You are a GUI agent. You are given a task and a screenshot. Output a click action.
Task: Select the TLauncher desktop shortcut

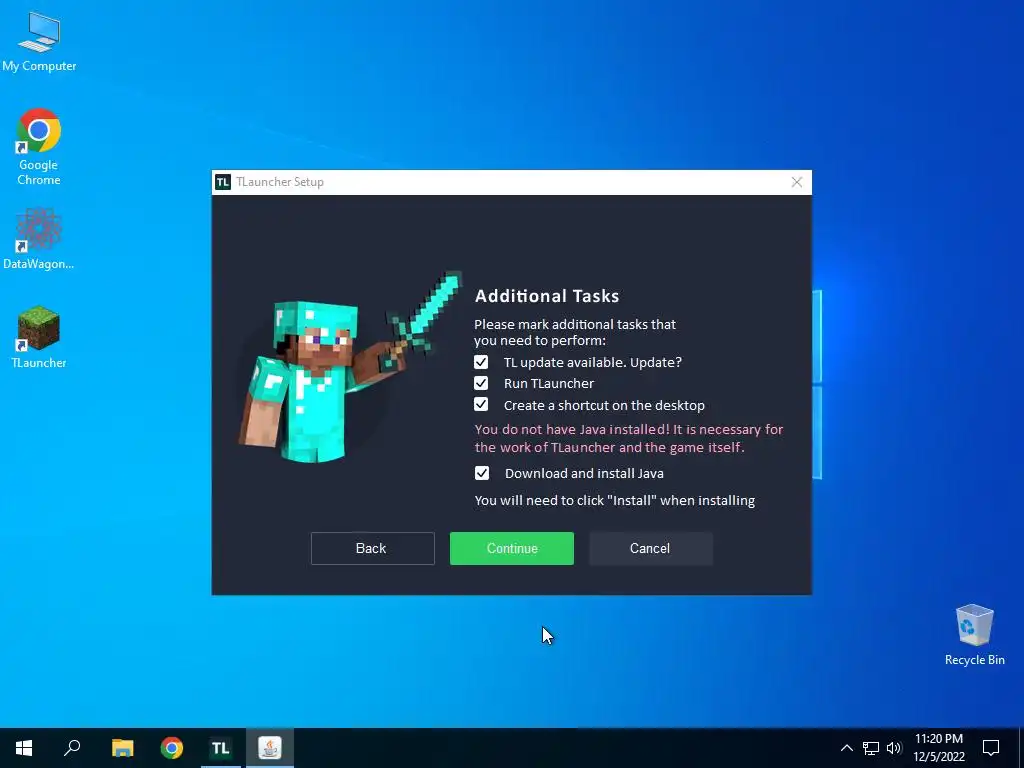(39, 337)
